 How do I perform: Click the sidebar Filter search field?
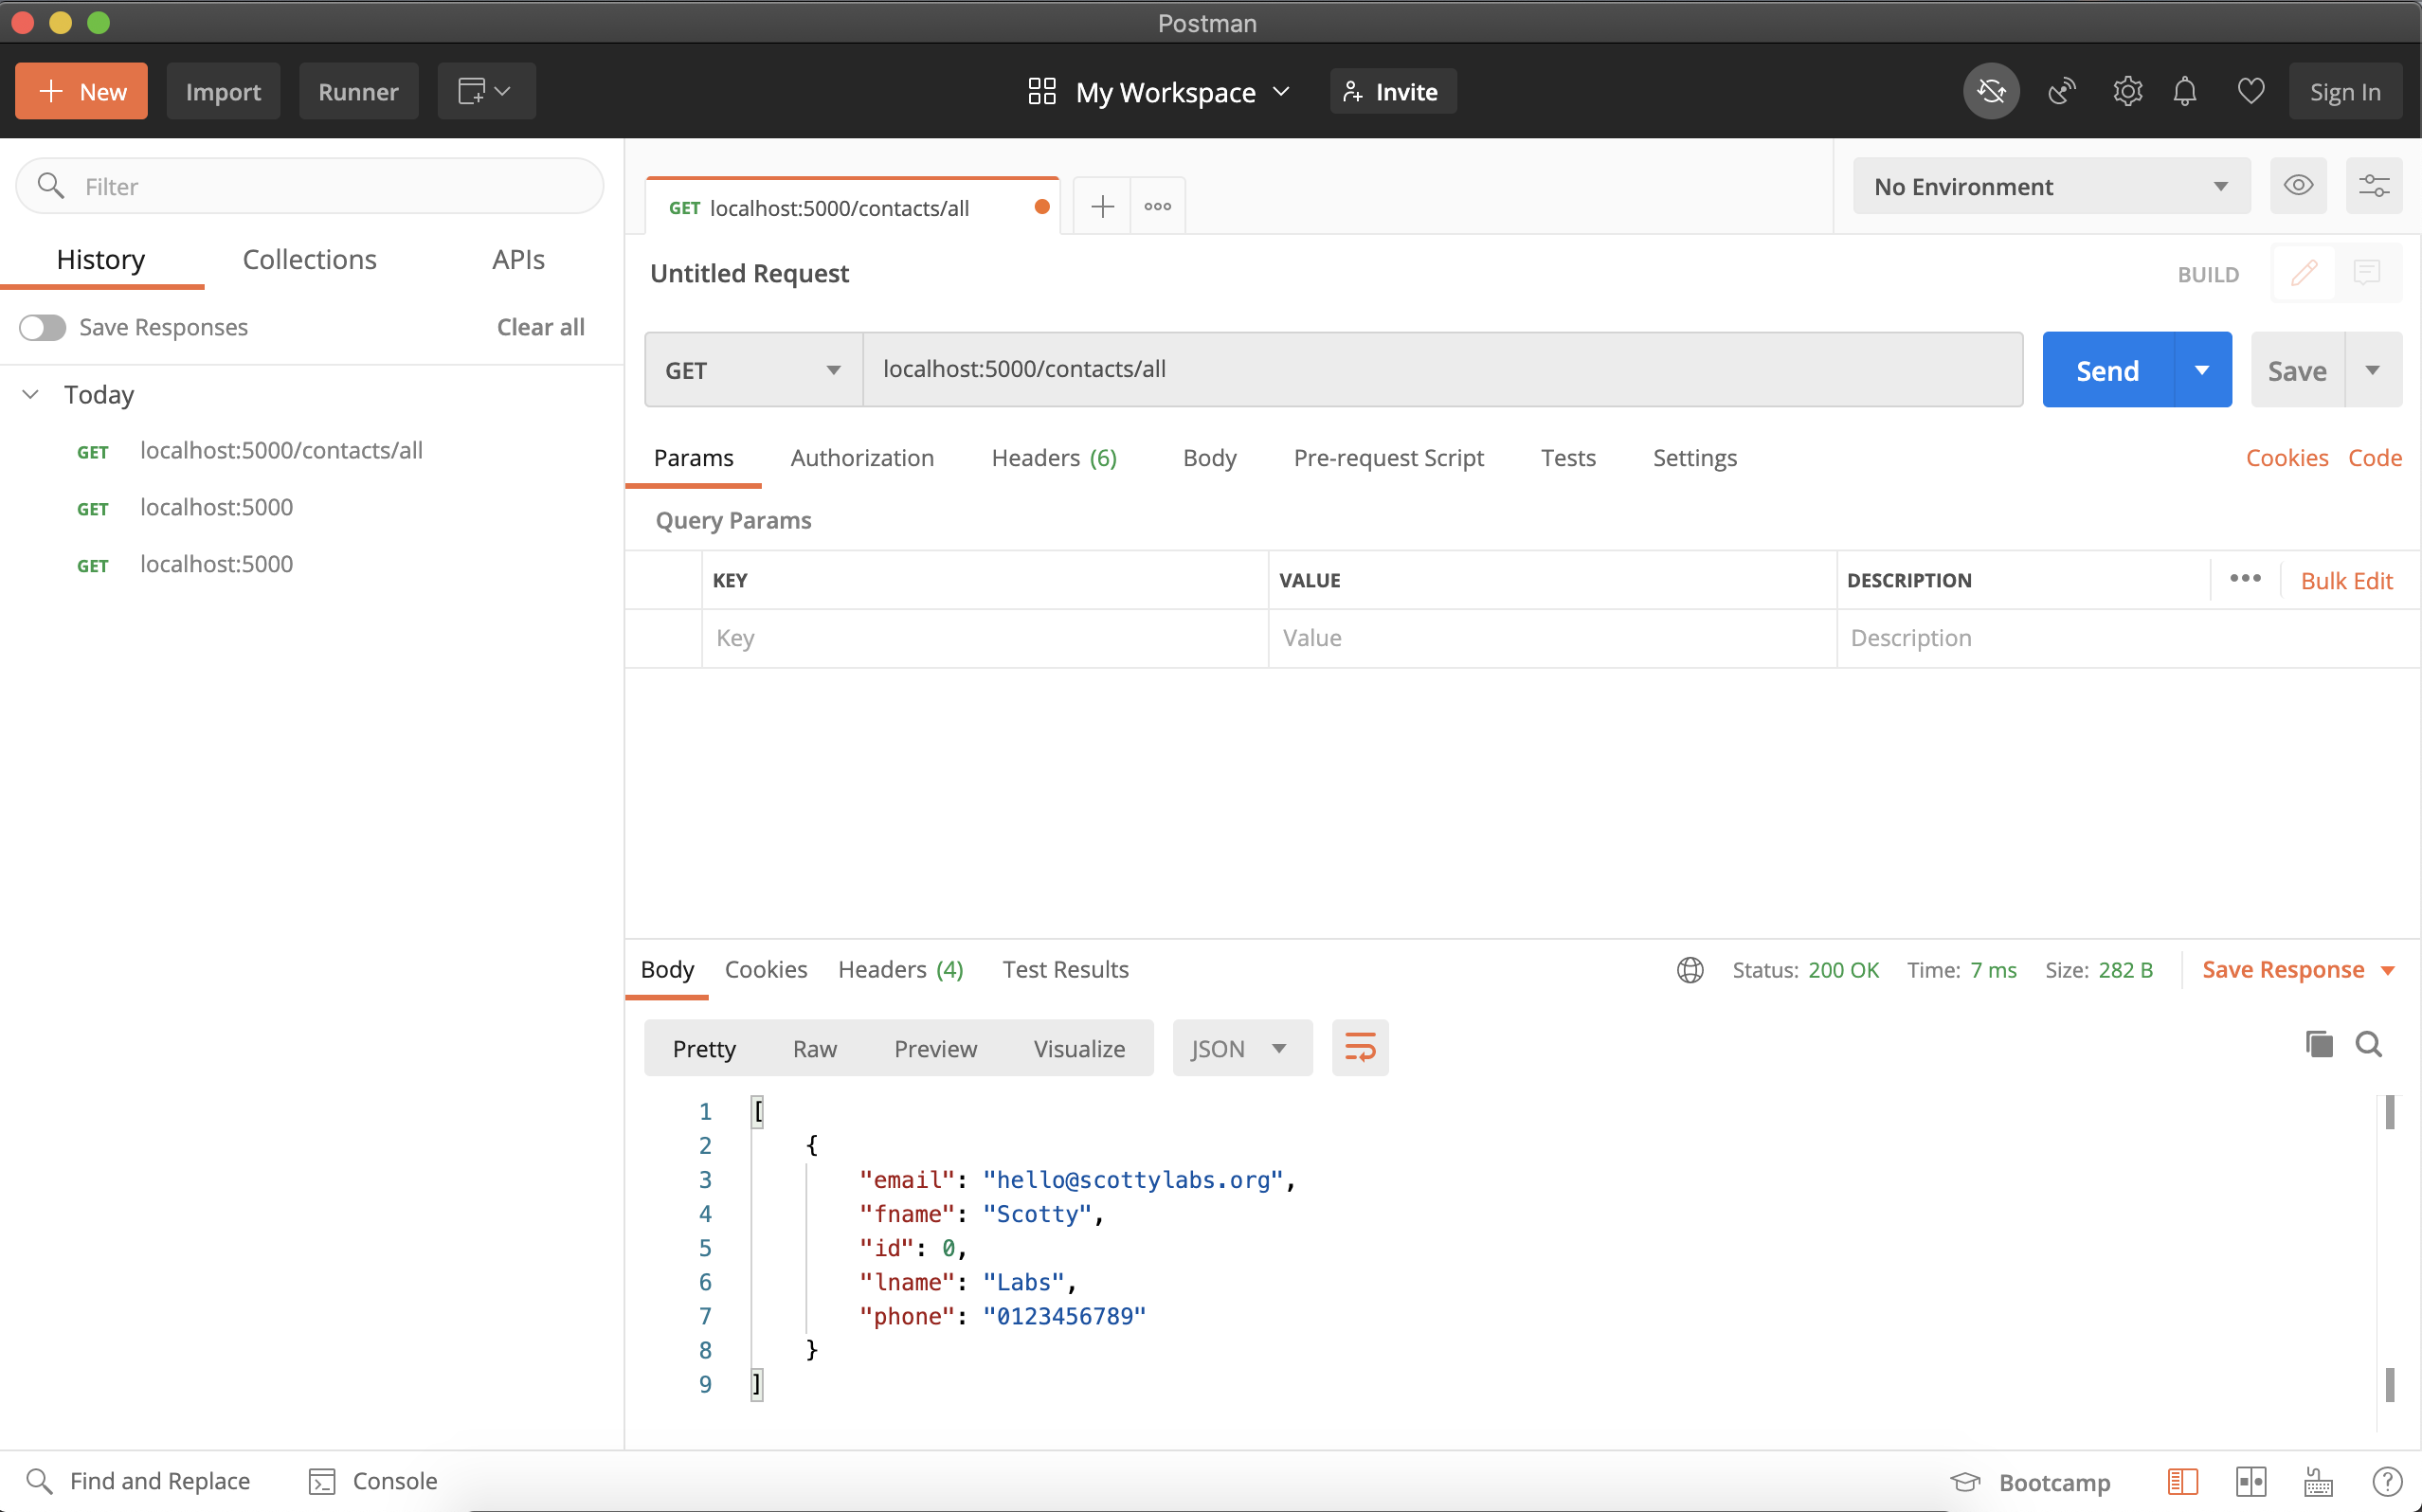coord(310,186)
